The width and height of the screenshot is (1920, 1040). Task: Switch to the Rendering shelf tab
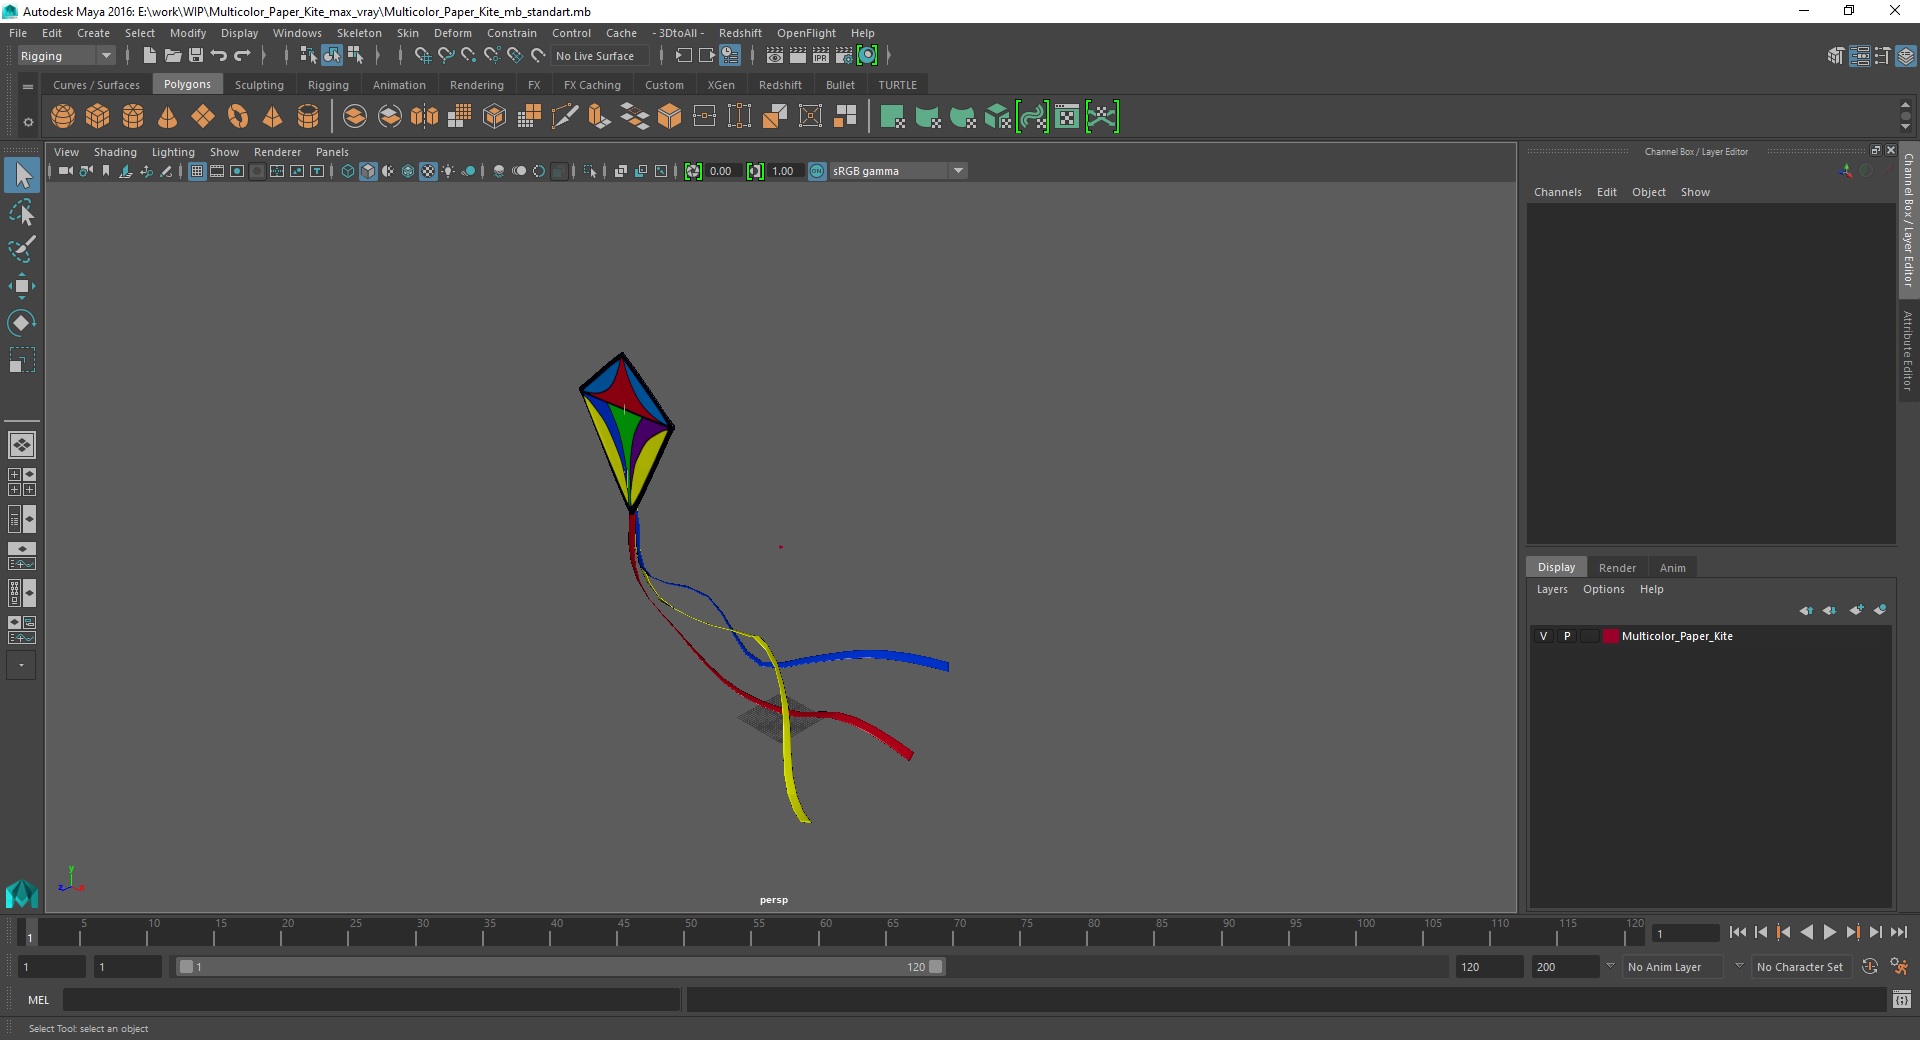pyautogui.click(x=476, y=85)
